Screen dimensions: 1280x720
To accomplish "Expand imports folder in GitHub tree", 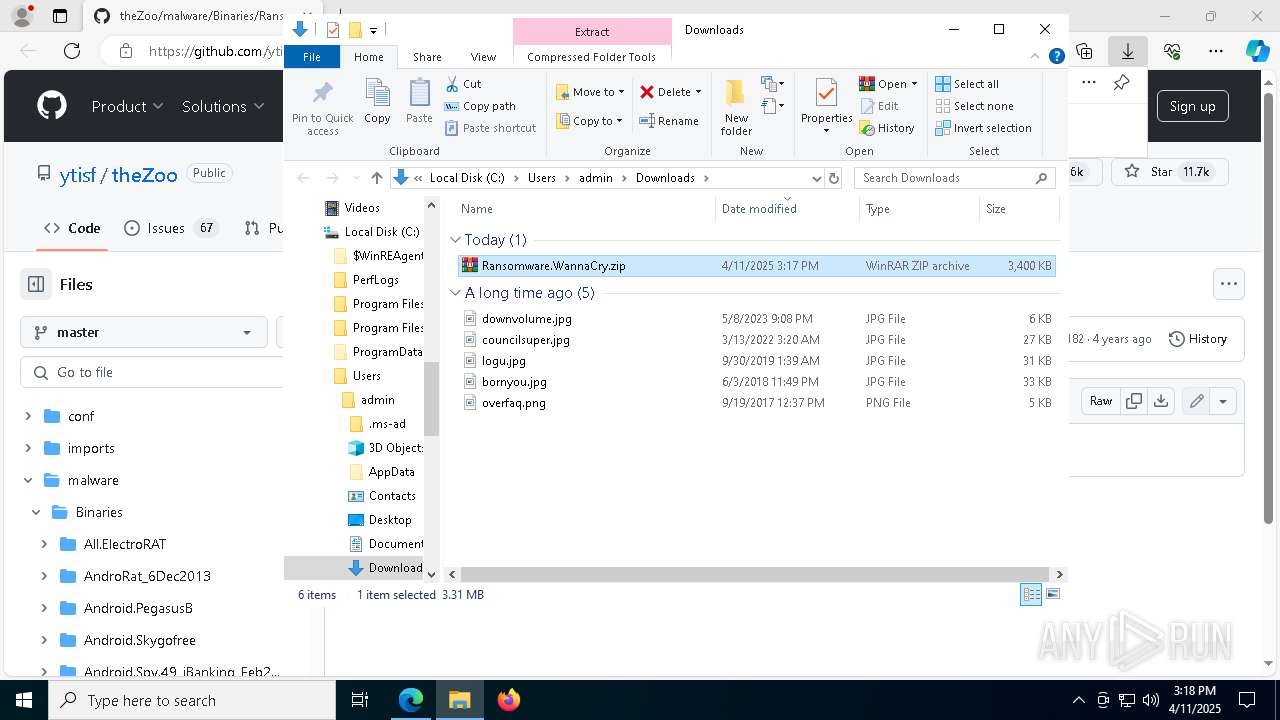I will click(x=28, y=448).
